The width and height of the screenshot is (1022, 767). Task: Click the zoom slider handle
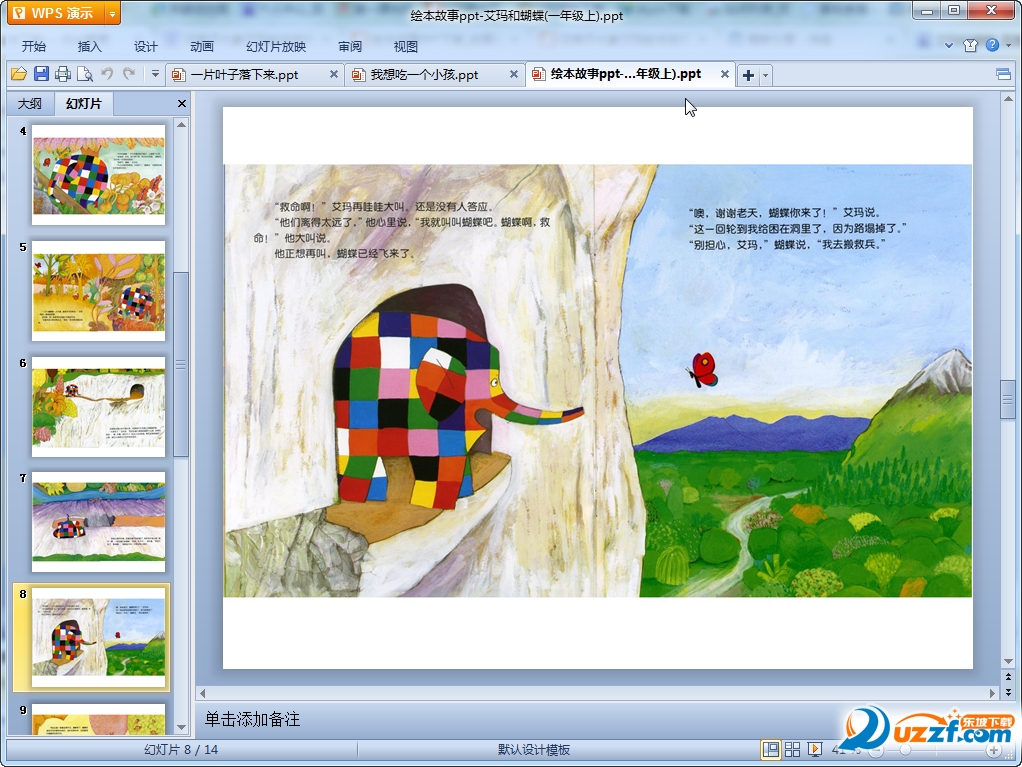click(905, 751)
